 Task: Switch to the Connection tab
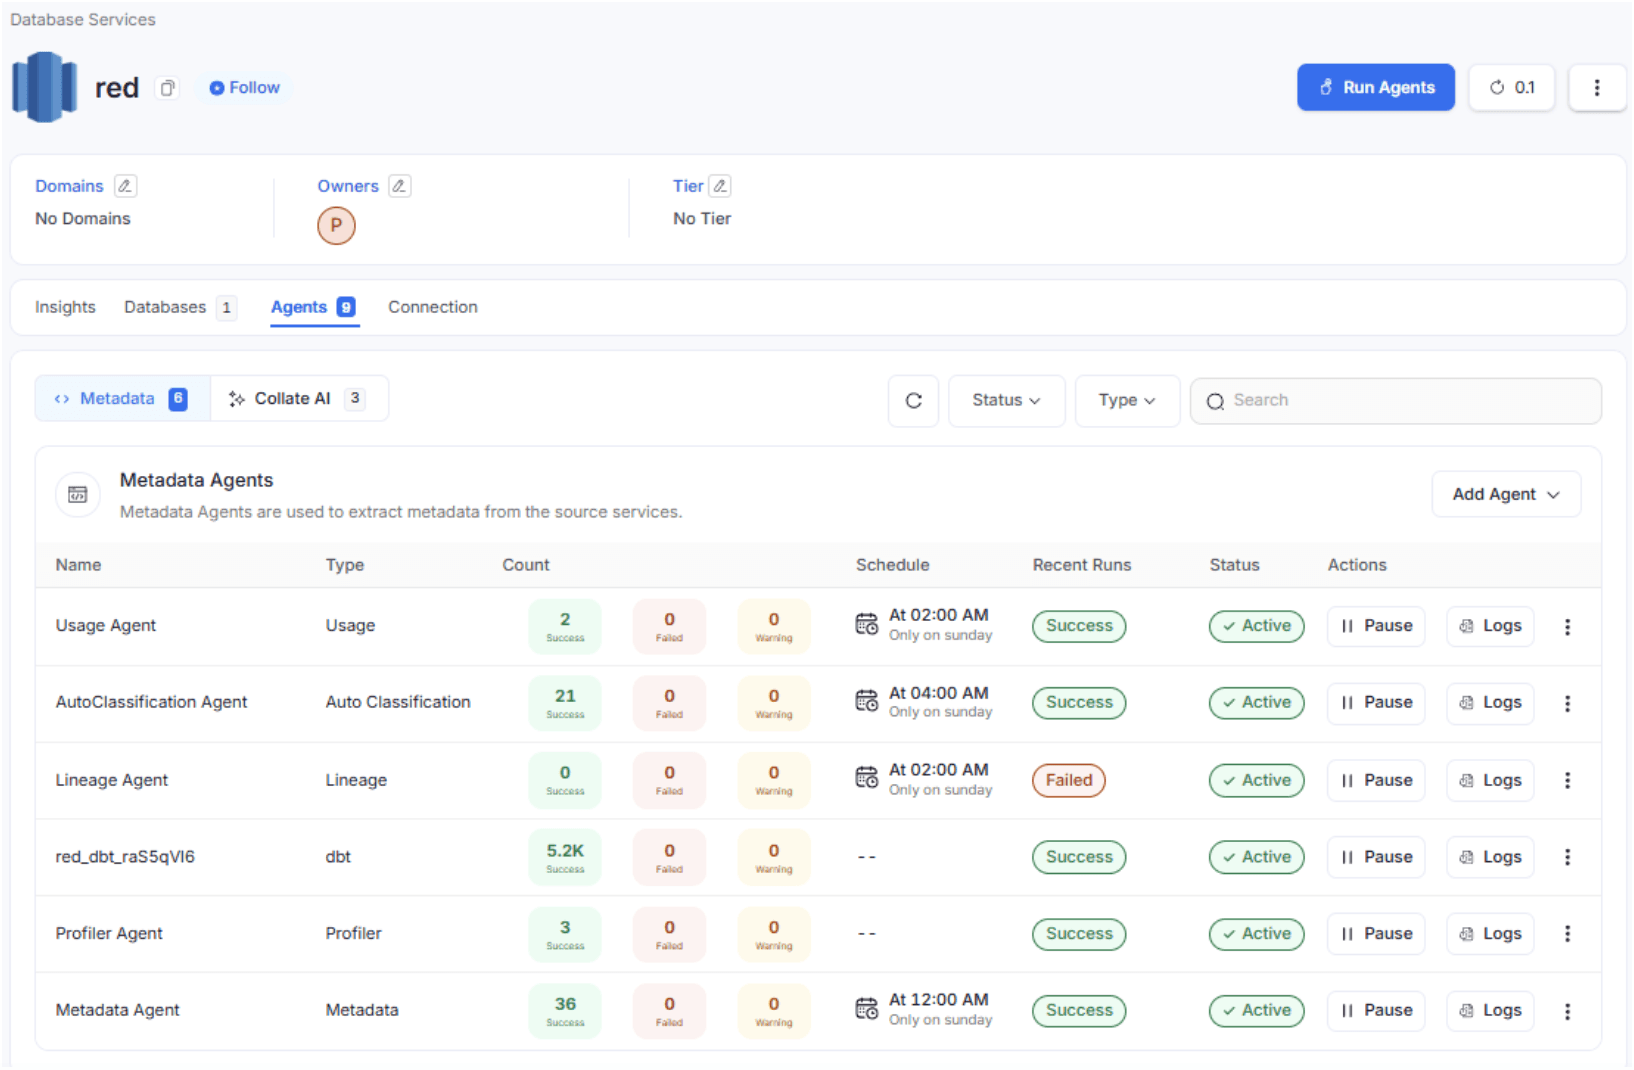pyautogui.click(x=433, y=308)
